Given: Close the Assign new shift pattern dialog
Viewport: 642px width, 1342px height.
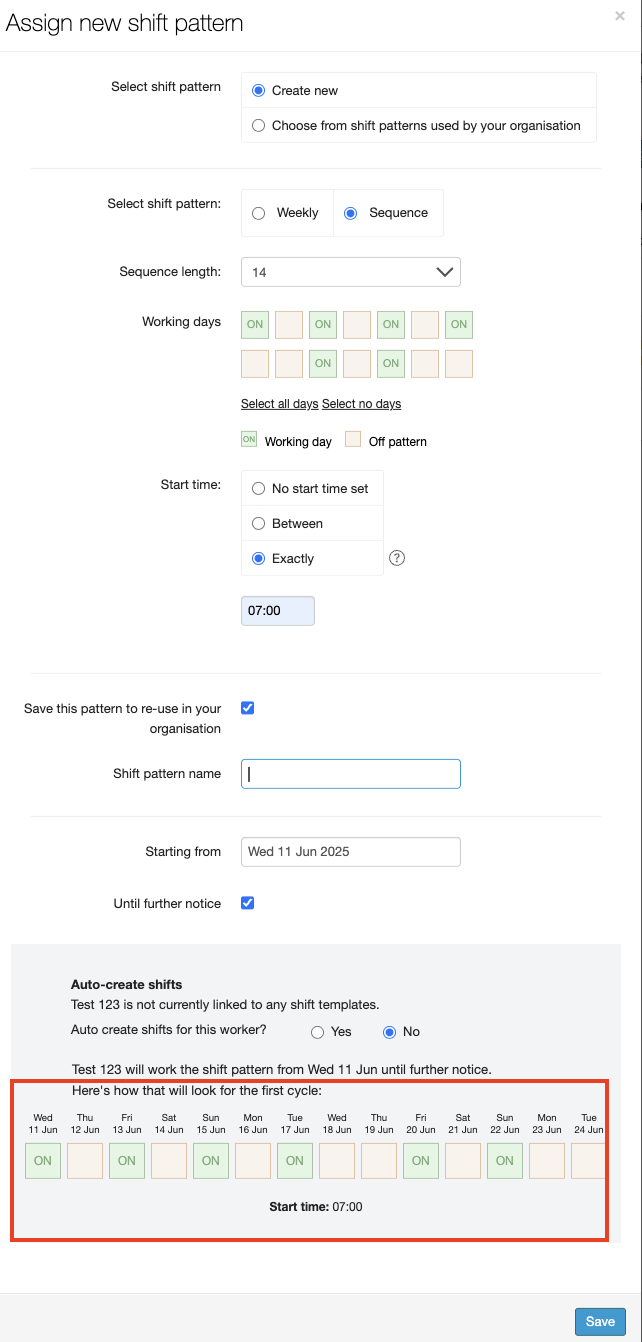Looking at the screenshot, I should (620, 16).
